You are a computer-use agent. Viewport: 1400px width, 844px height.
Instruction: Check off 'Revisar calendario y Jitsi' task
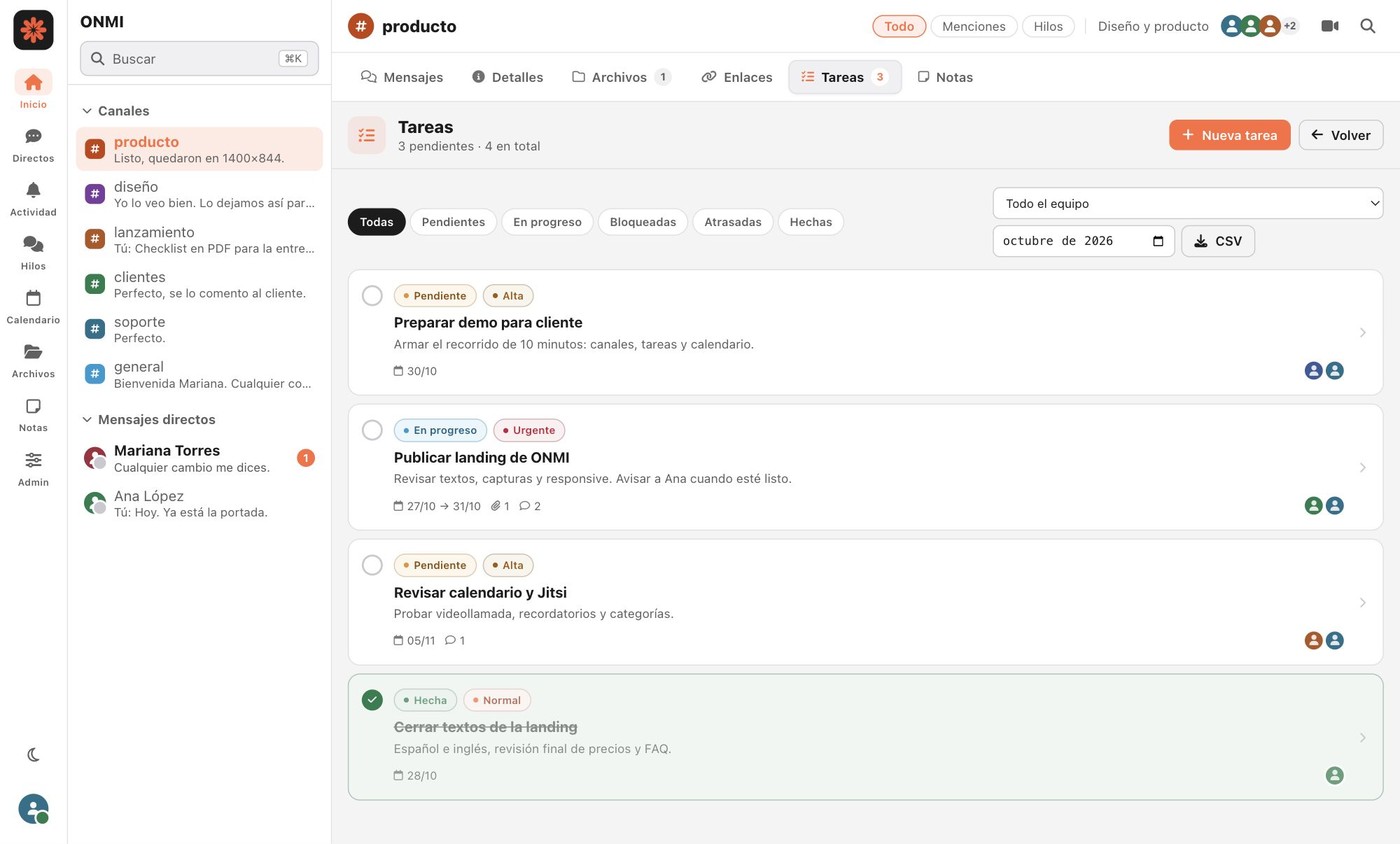(372, 565)
